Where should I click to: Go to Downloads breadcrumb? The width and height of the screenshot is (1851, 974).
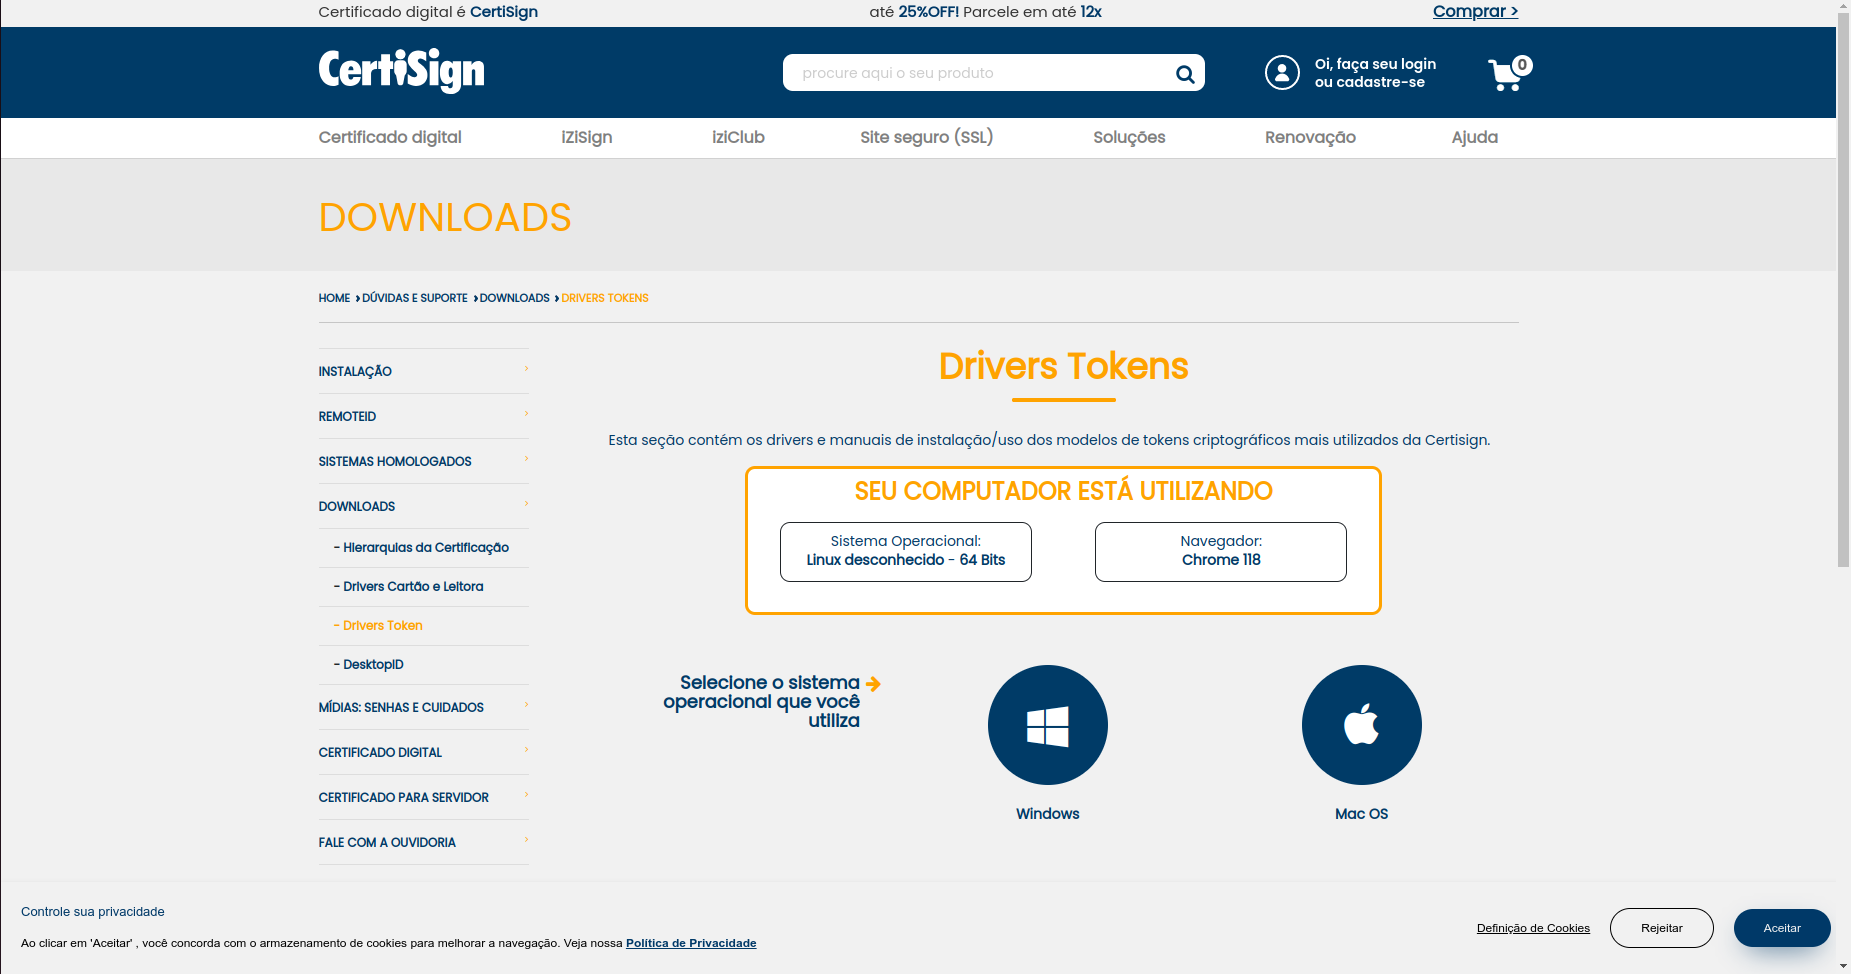coord(514,298)
